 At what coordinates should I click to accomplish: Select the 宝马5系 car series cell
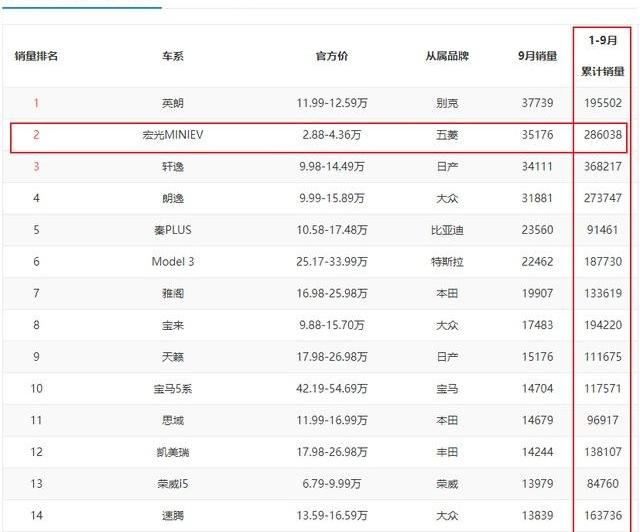173,389
